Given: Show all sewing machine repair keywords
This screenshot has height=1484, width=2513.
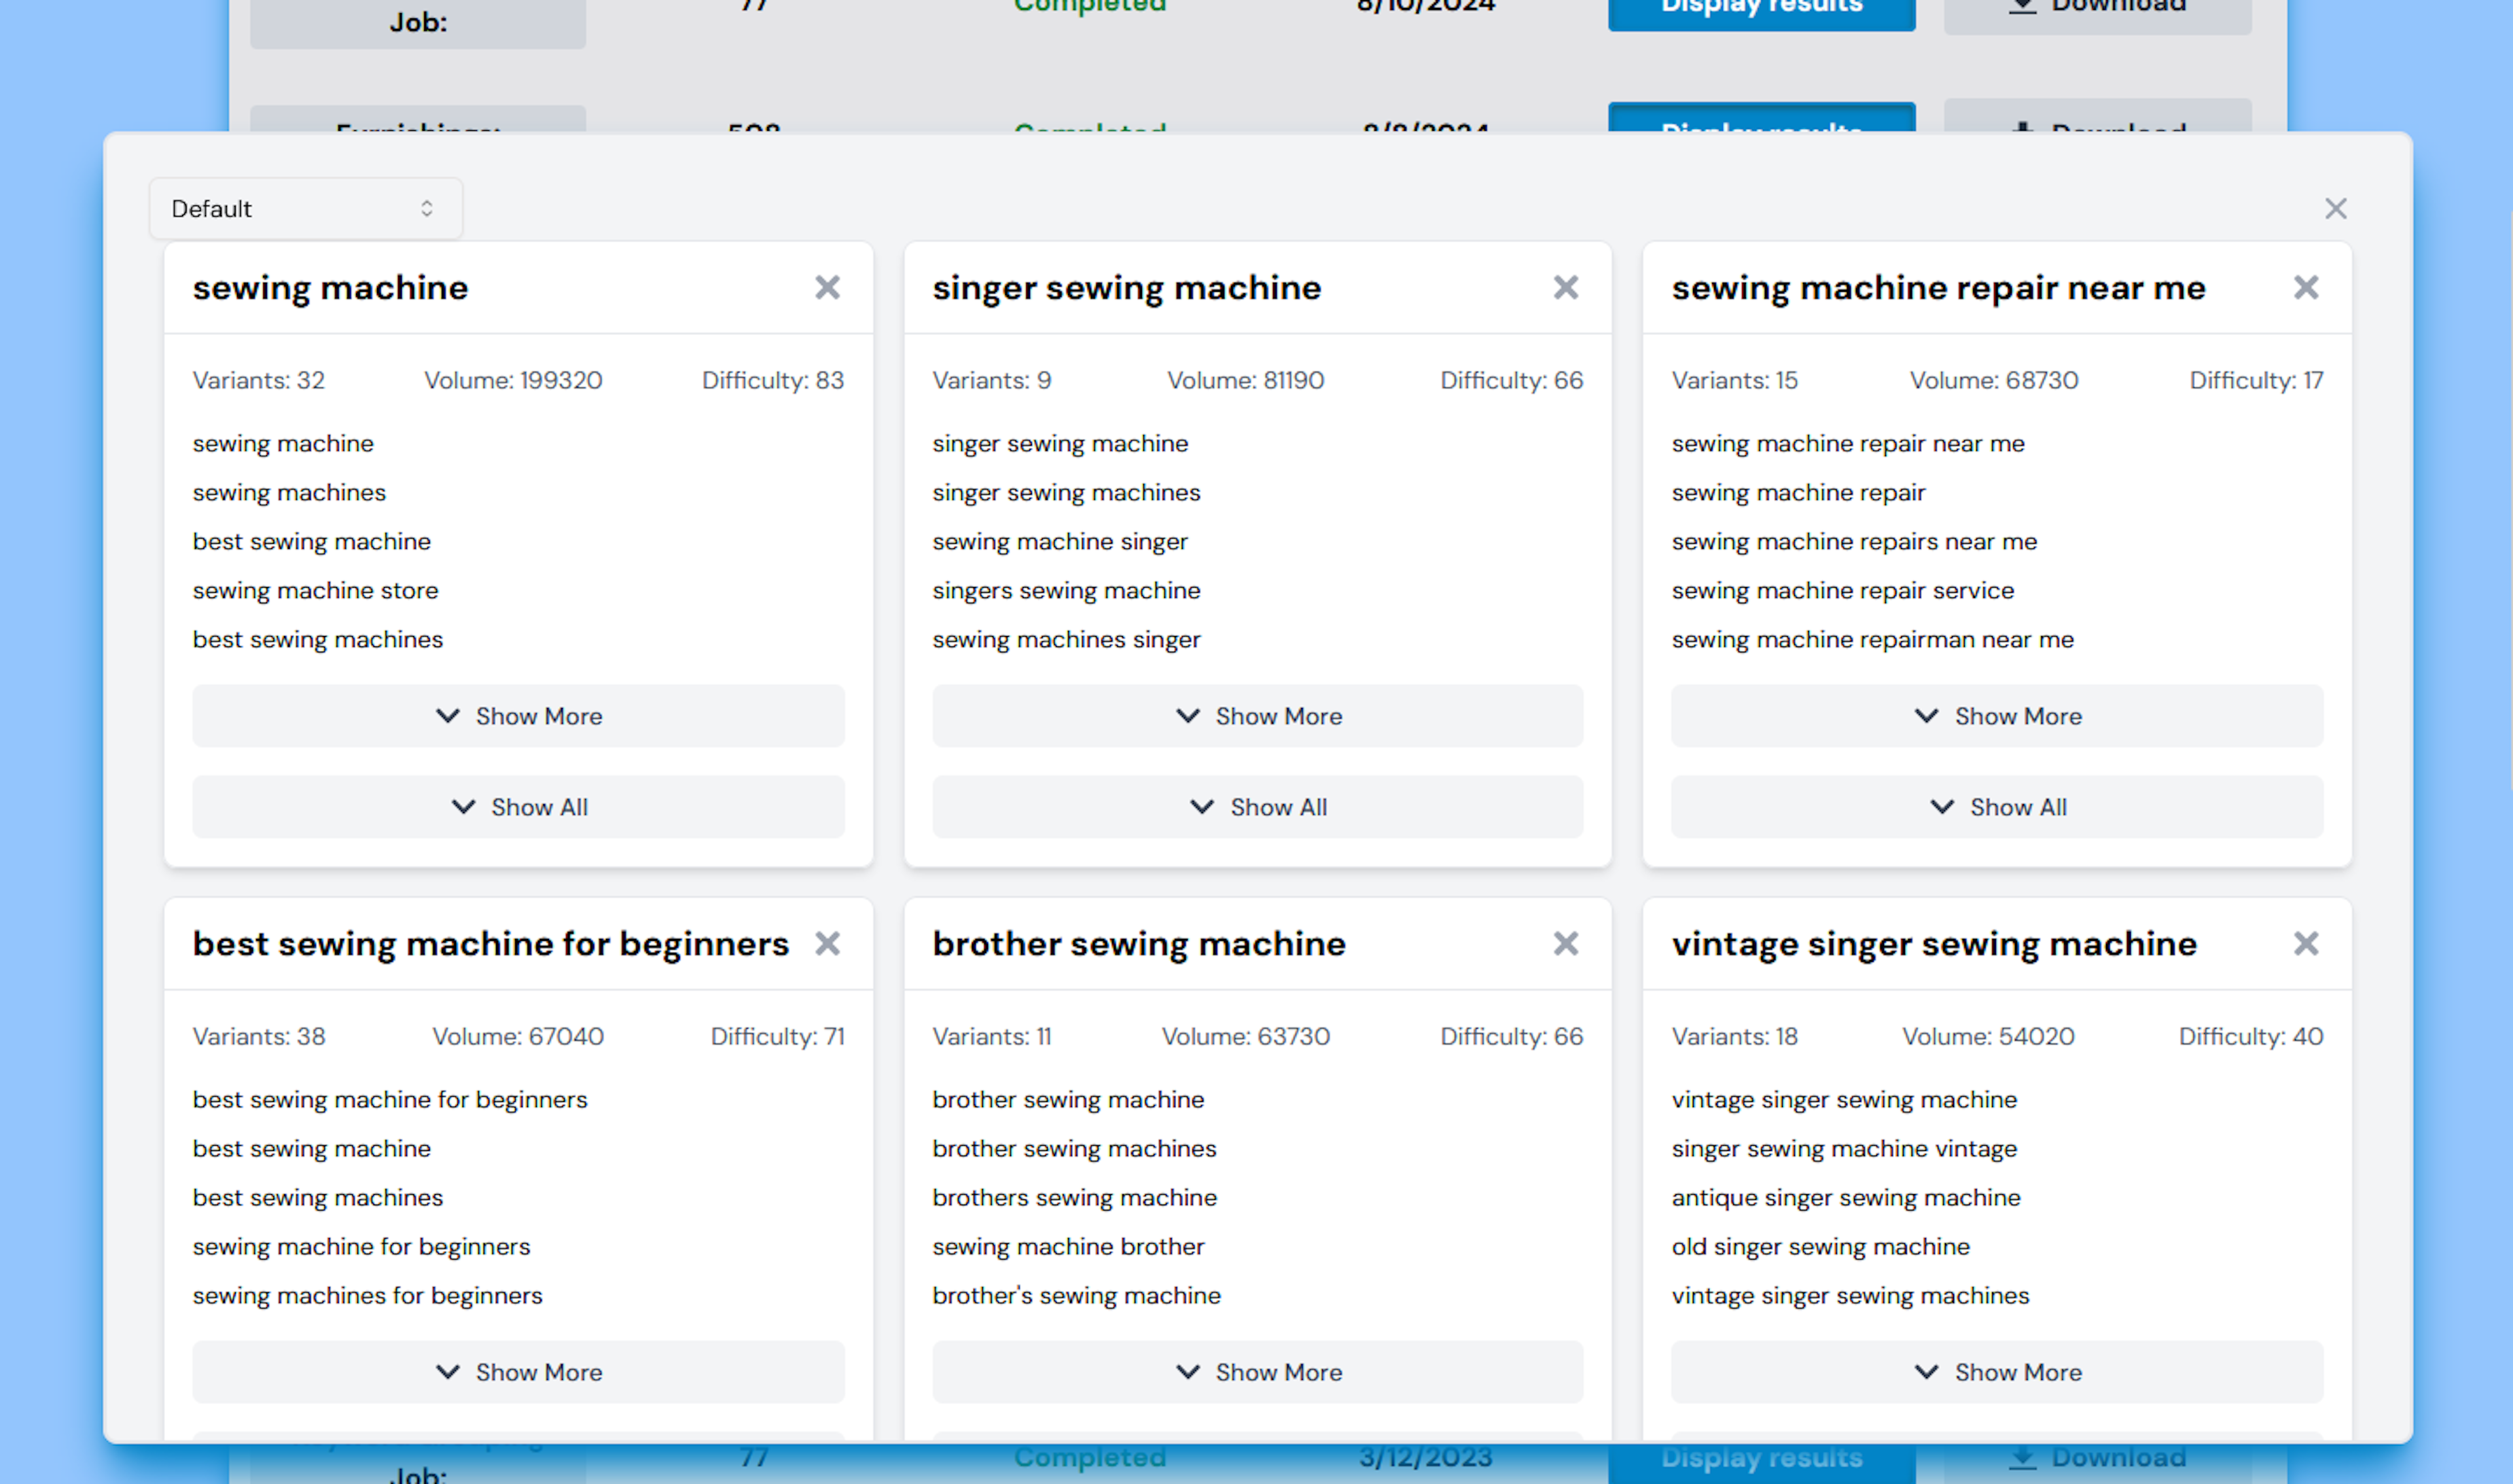Looking at the screenshot, I should point(1996,807).
